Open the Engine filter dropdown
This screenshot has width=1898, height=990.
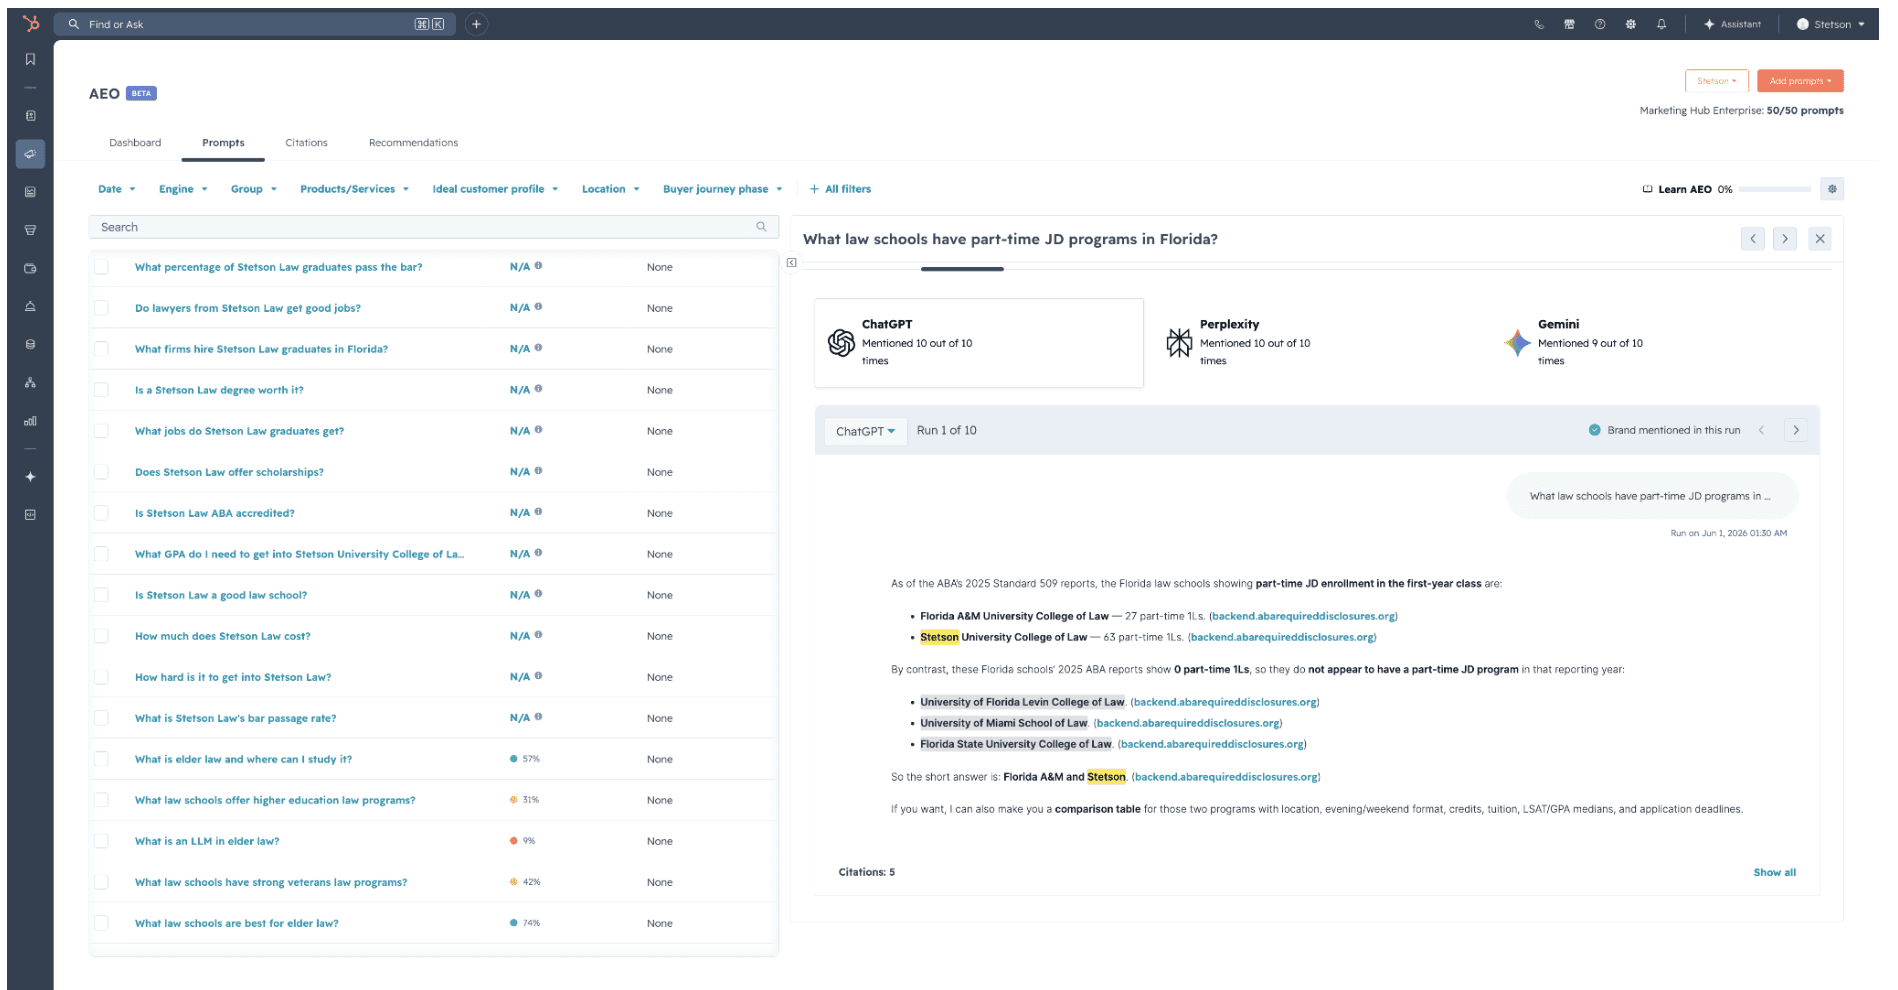tap(183, 189)
